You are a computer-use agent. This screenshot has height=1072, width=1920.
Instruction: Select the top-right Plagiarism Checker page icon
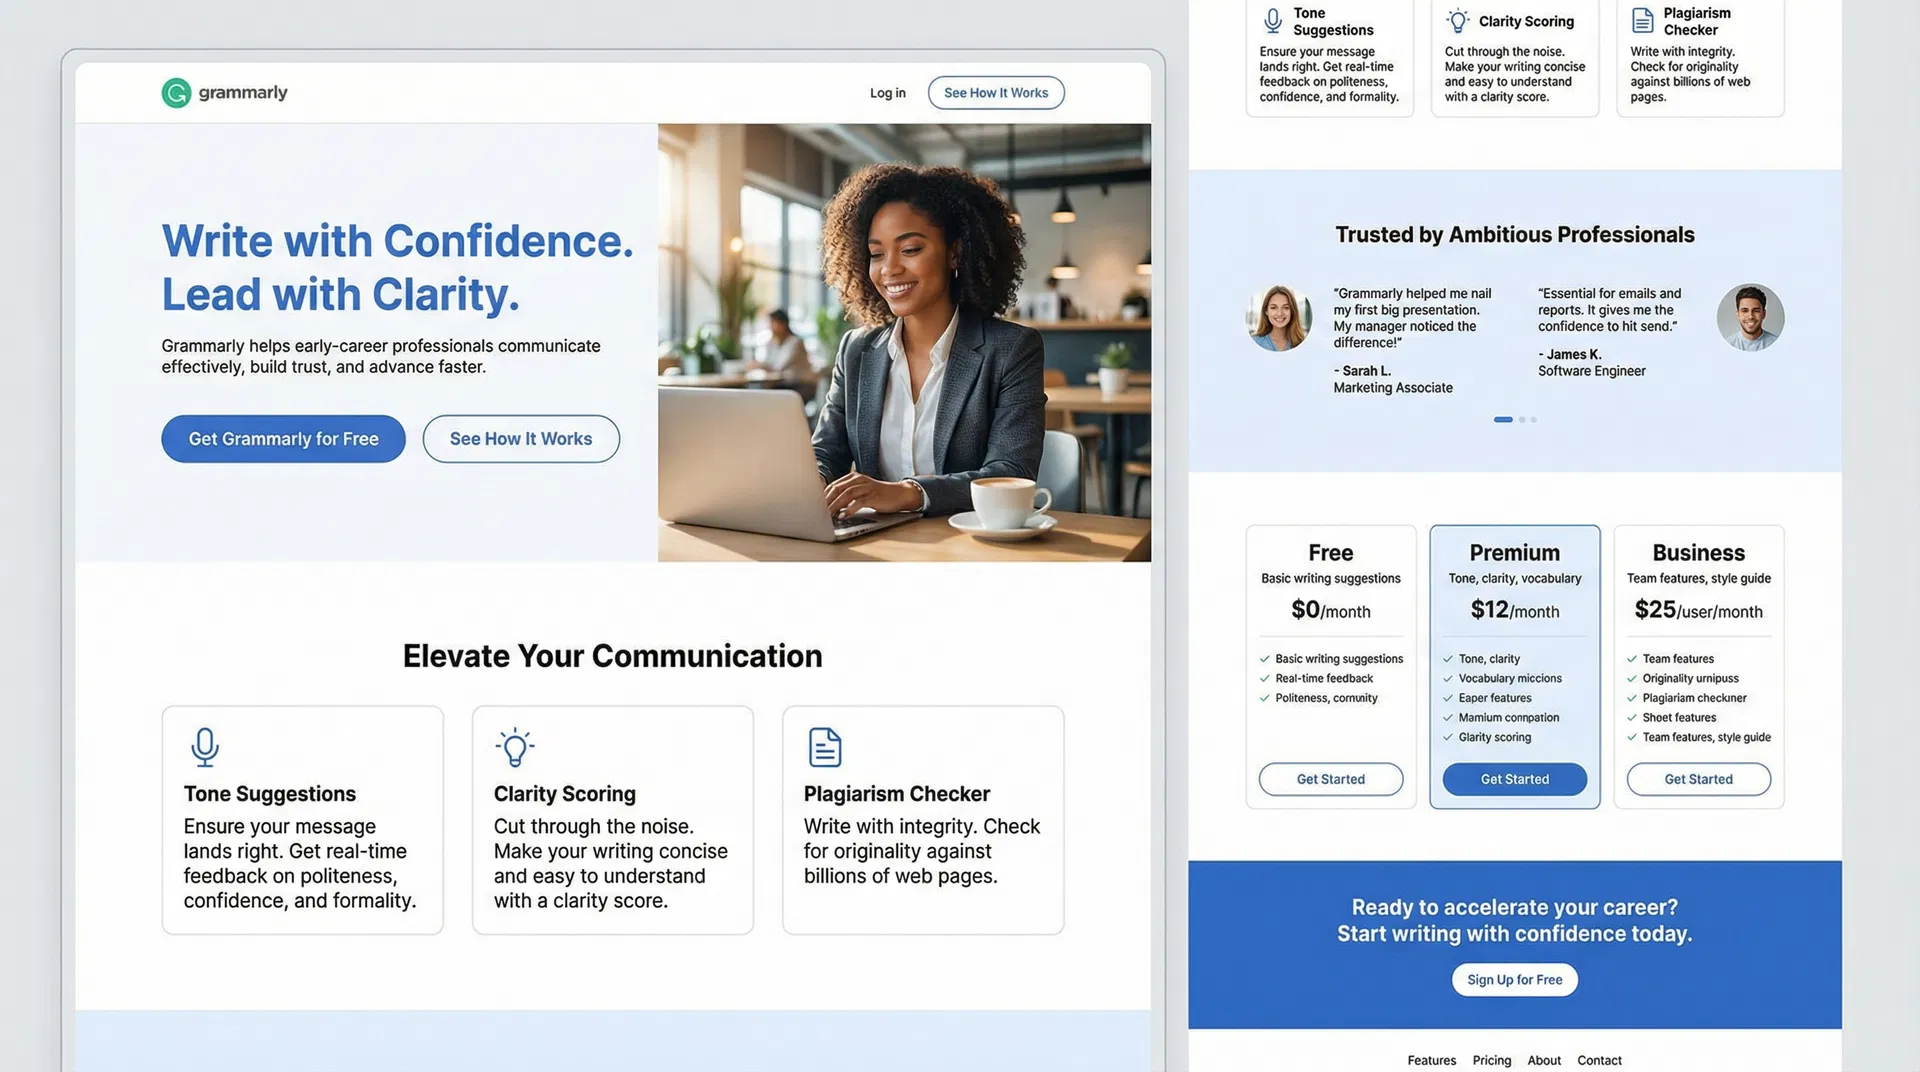click(x=1643, y=19)
